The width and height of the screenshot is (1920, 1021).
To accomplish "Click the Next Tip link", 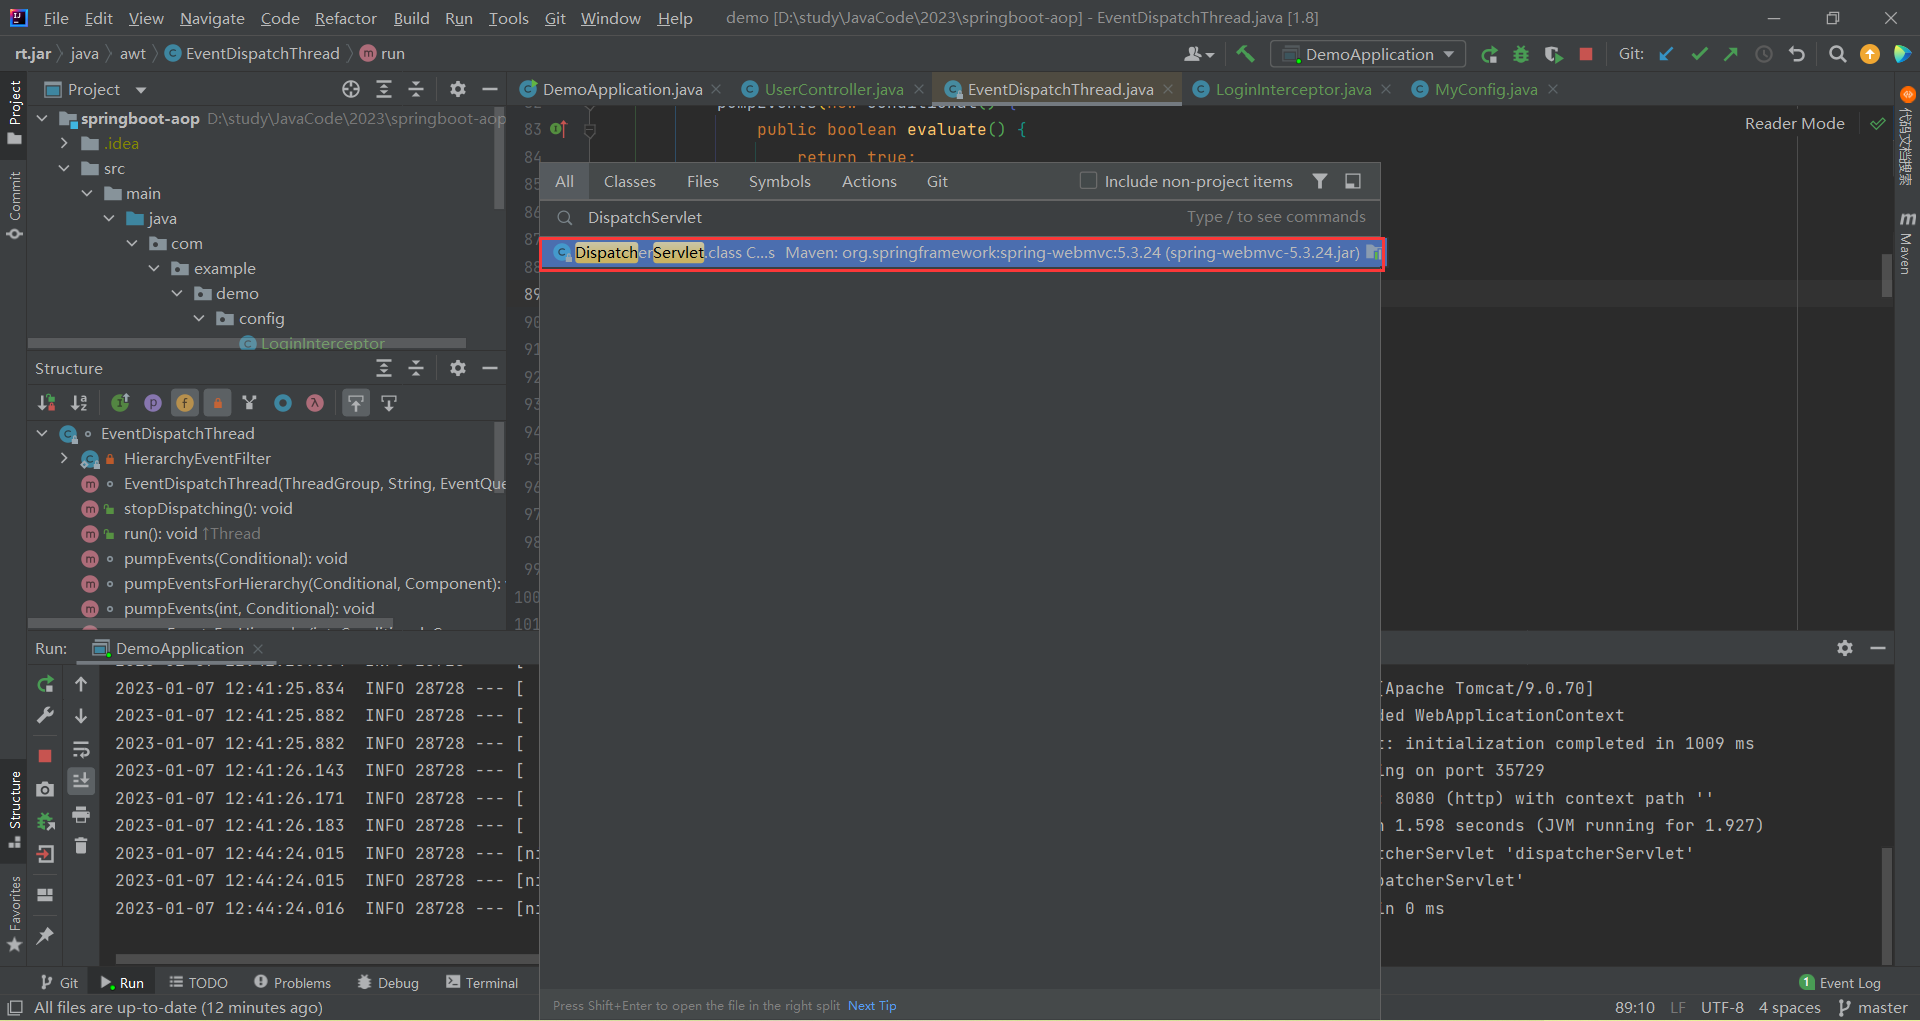I will [872, 1006].
